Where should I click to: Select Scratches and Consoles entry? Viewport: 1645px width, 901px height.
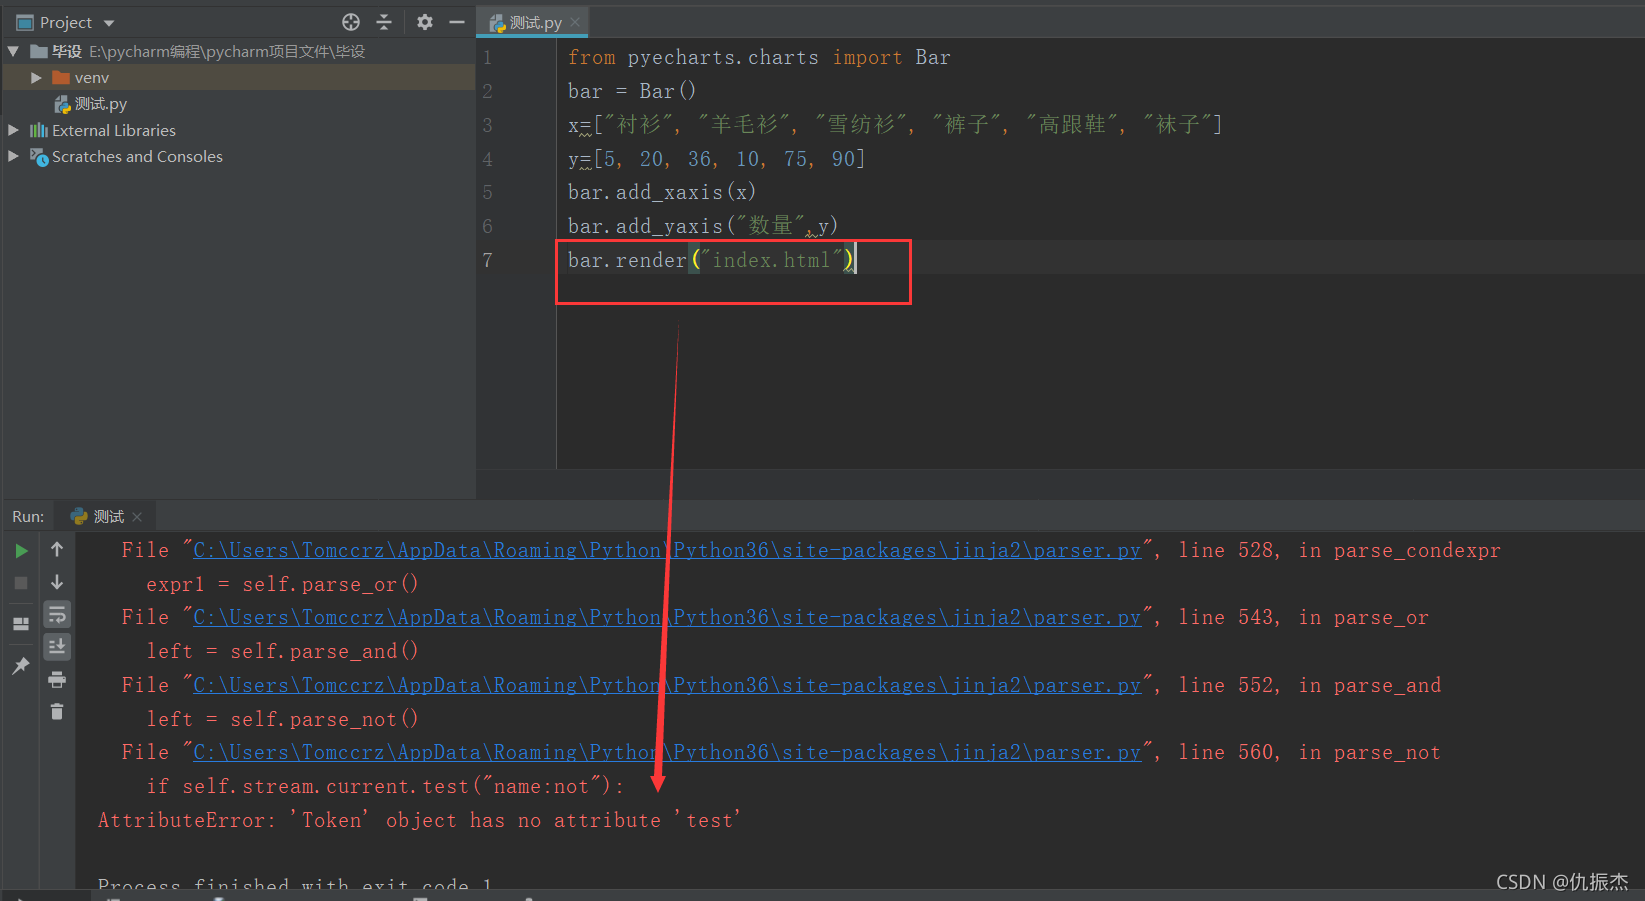tap(137, 156)
